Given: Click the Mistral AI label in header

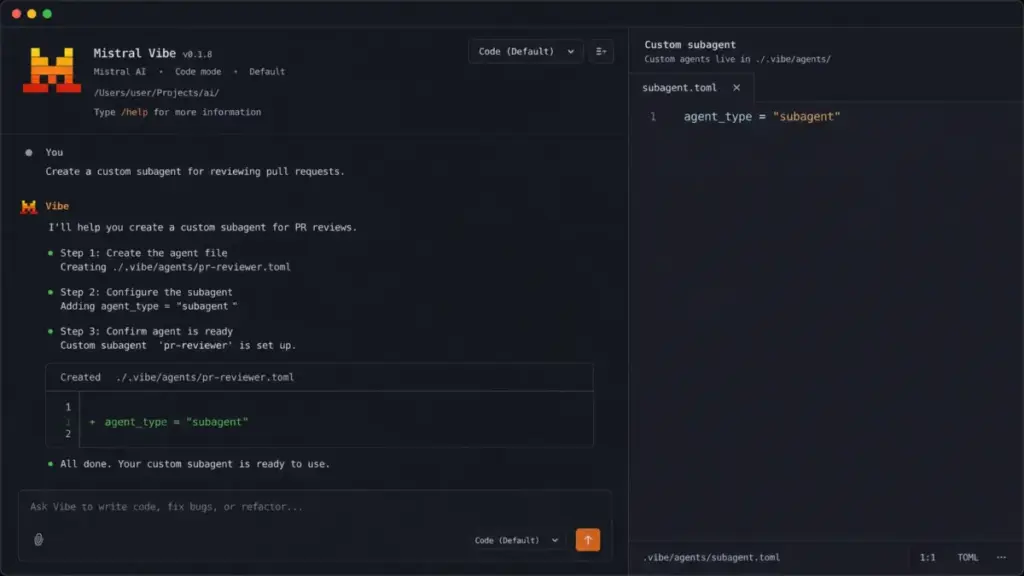Looking at the screenshot, I should click(120, 72).
